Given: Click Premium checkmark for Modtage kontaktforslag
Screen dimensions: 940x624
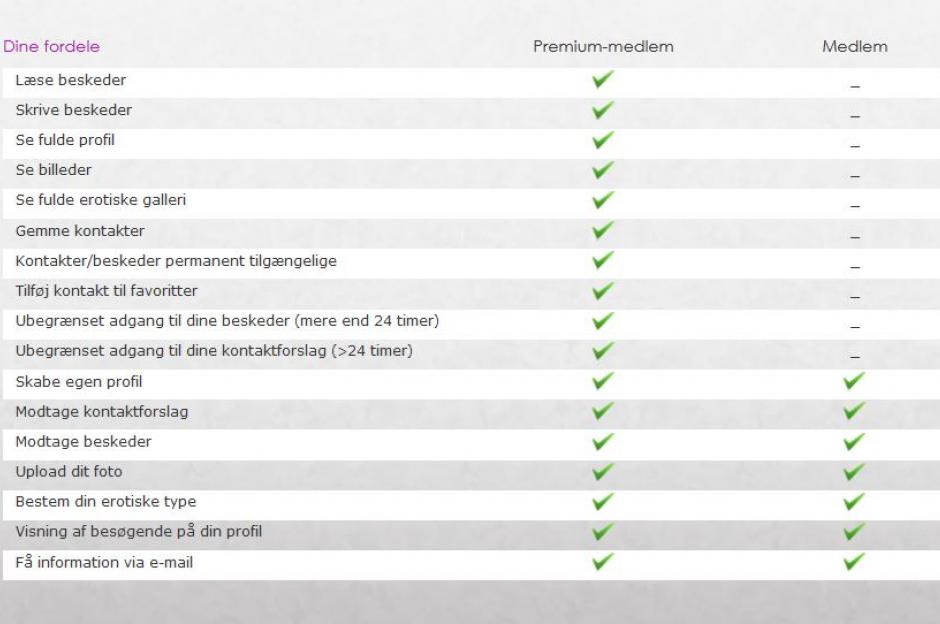Looking at the screenshot, I should coord(602,411).
